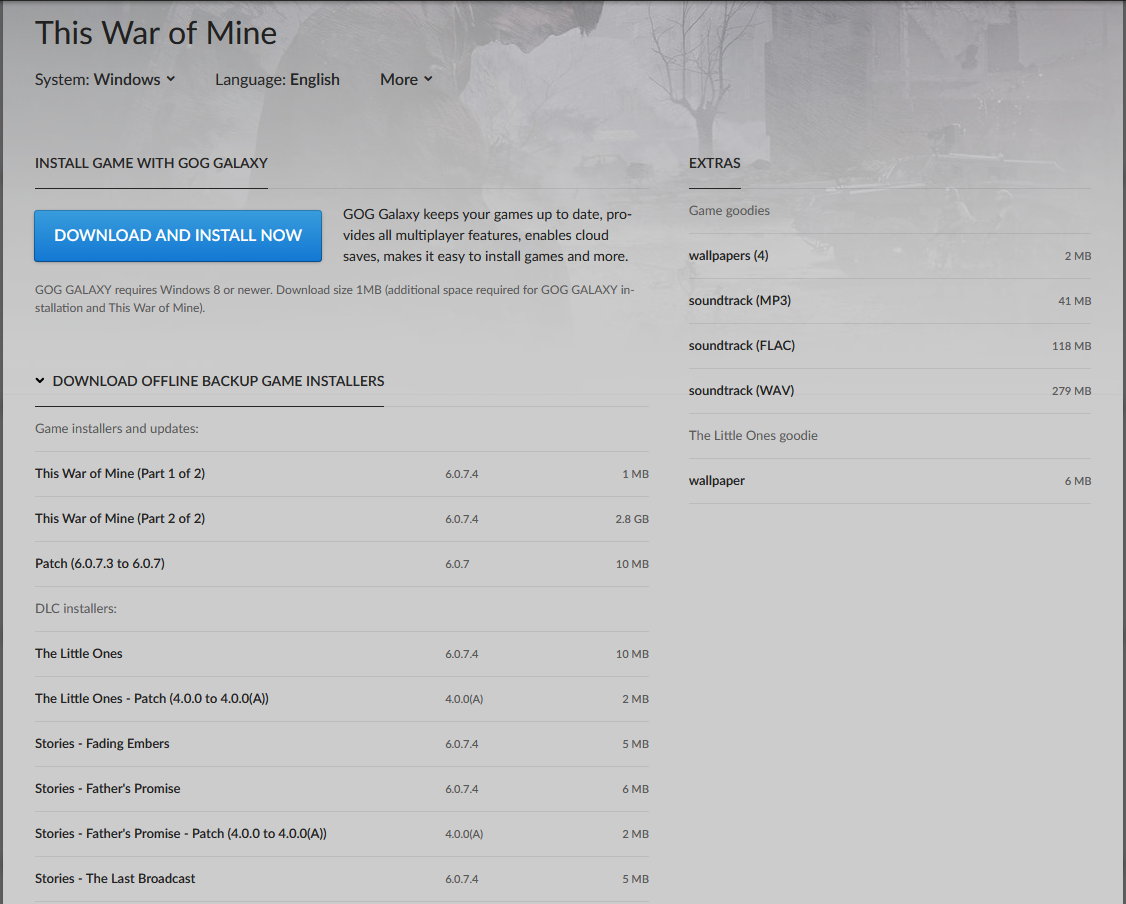The image size is (1126, 904).
Task: Download Stories - Father's Promise installer
Action: [x=342, y=788]
